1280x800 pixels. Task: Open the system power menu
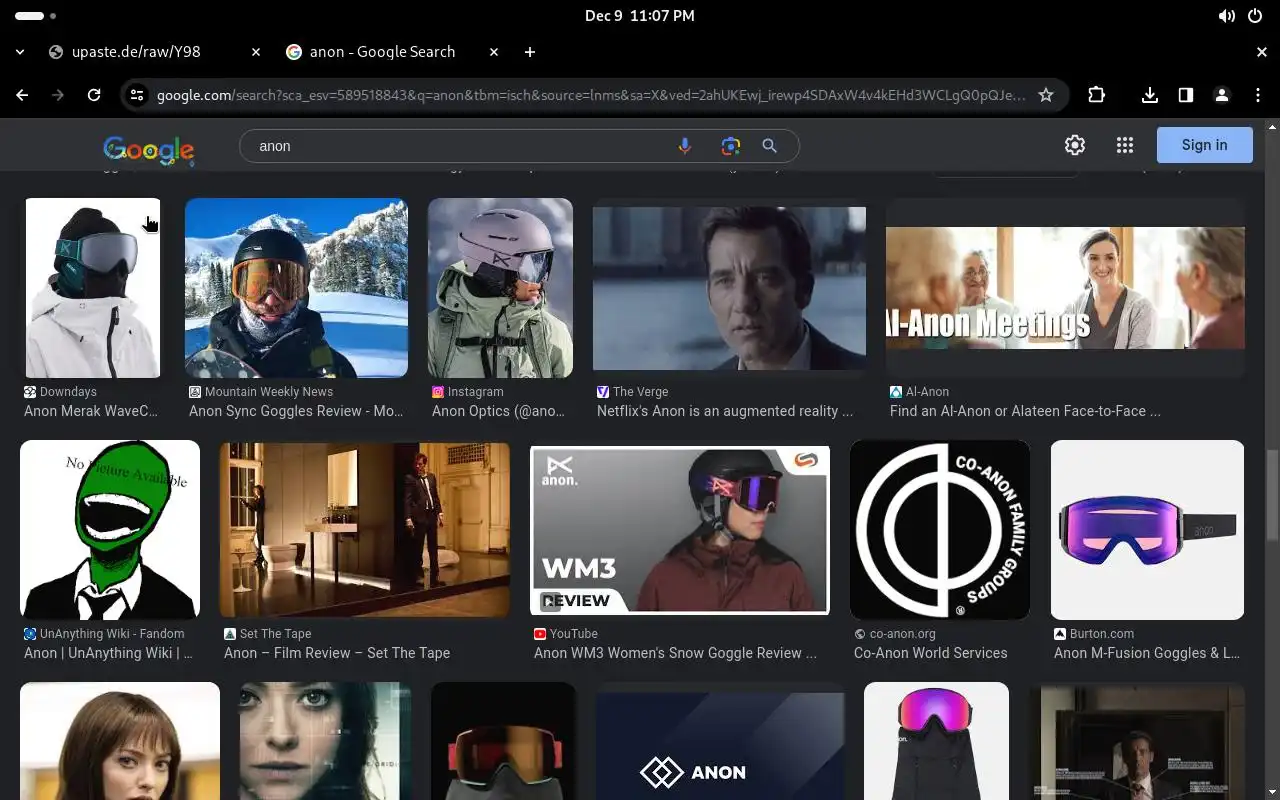click(x=1256, y=16)
